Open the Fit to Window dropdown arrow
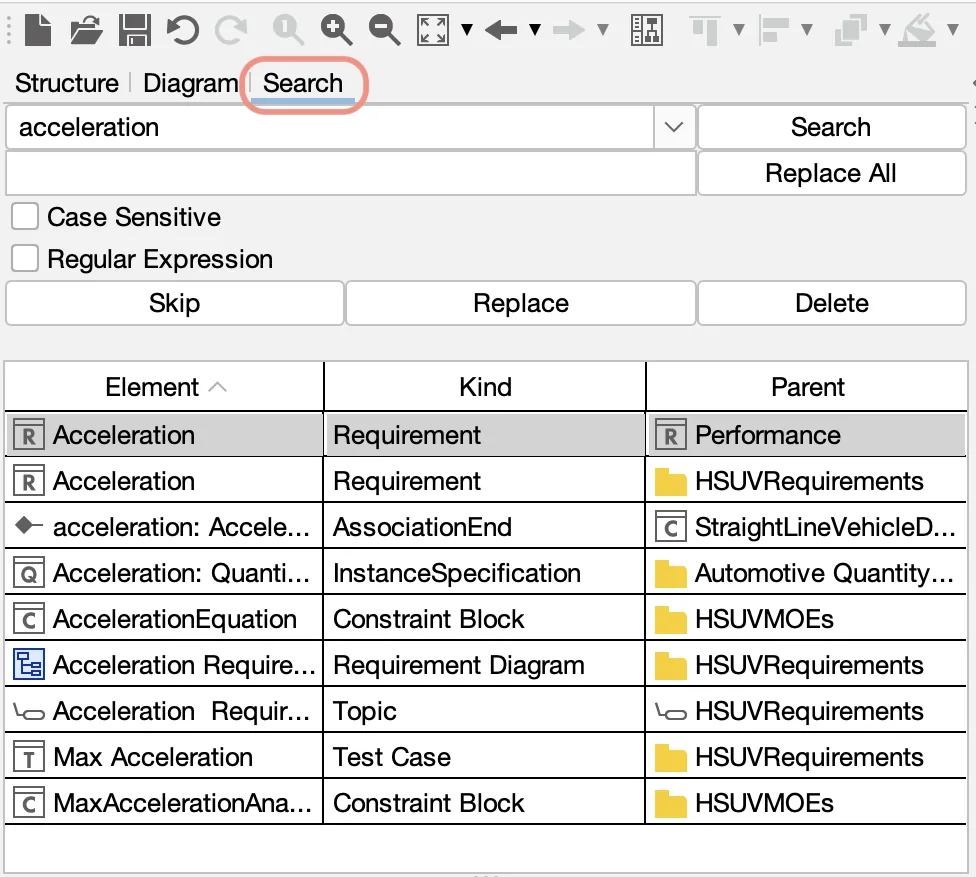 coord(467,29)
